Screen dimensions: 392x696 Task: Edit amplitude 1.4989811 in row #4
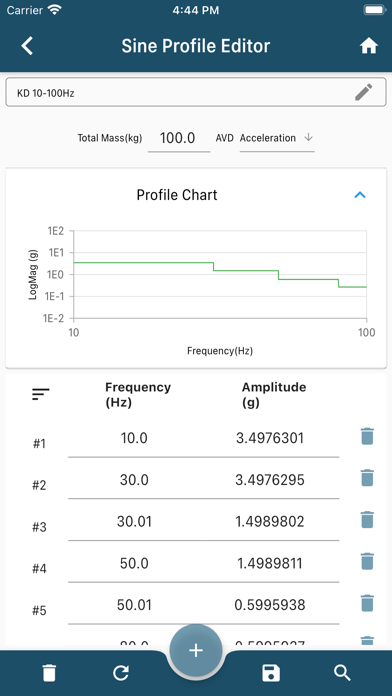(269, 563)
